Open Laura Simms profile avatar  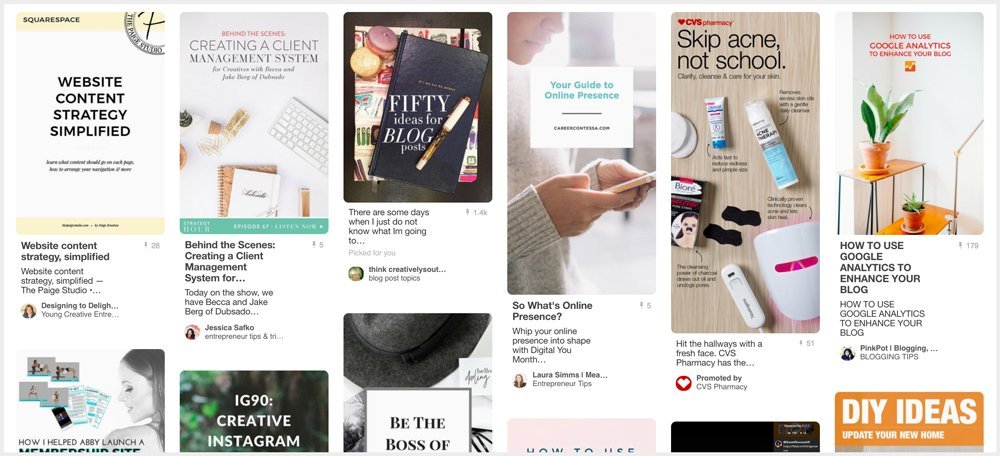tap(520, 380)
